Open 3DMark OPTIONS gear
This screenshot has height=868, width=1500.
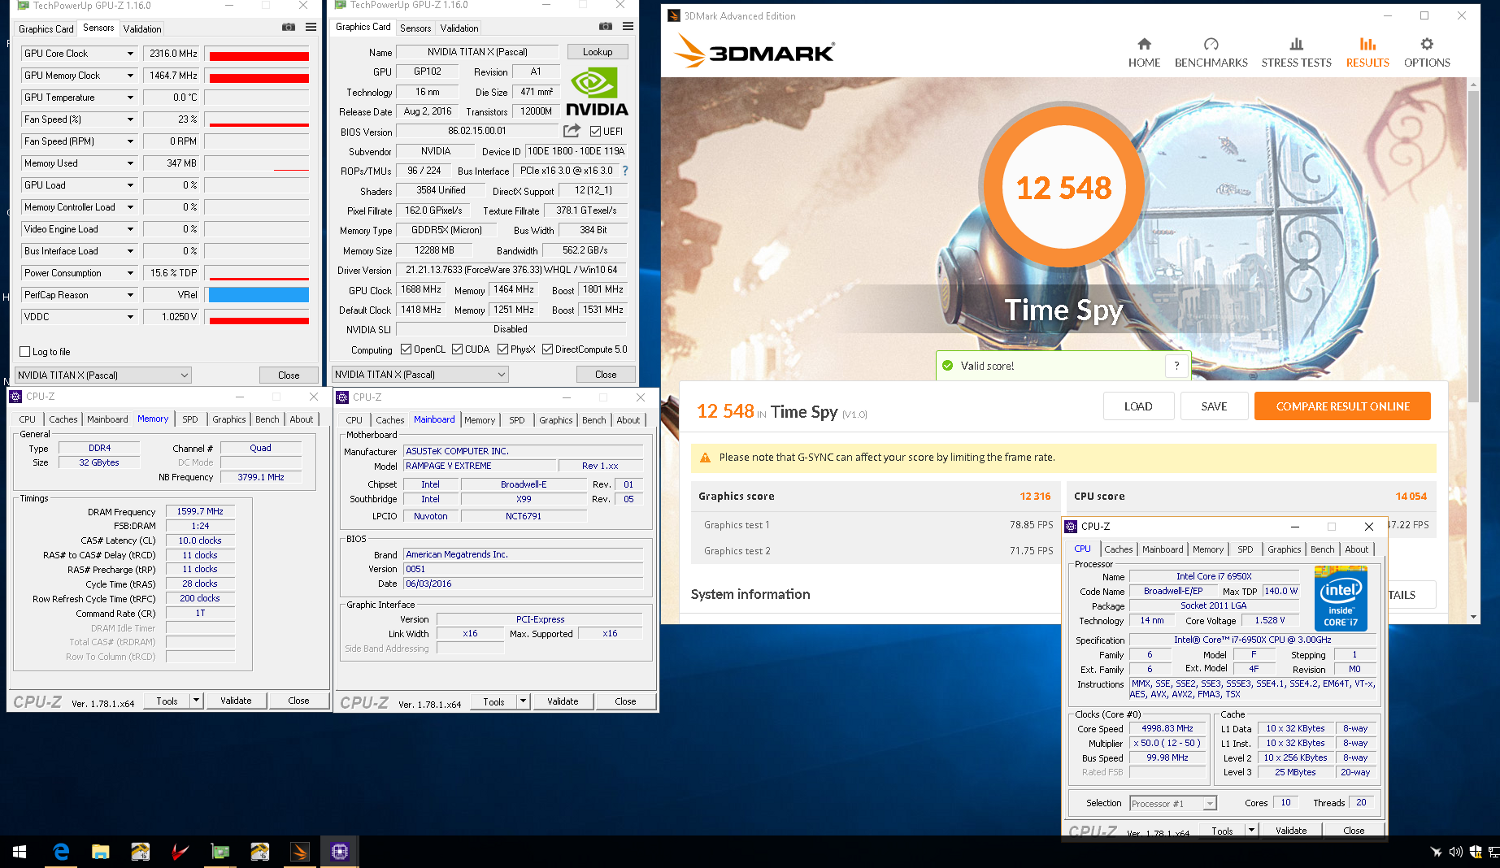click(1427, 52)
